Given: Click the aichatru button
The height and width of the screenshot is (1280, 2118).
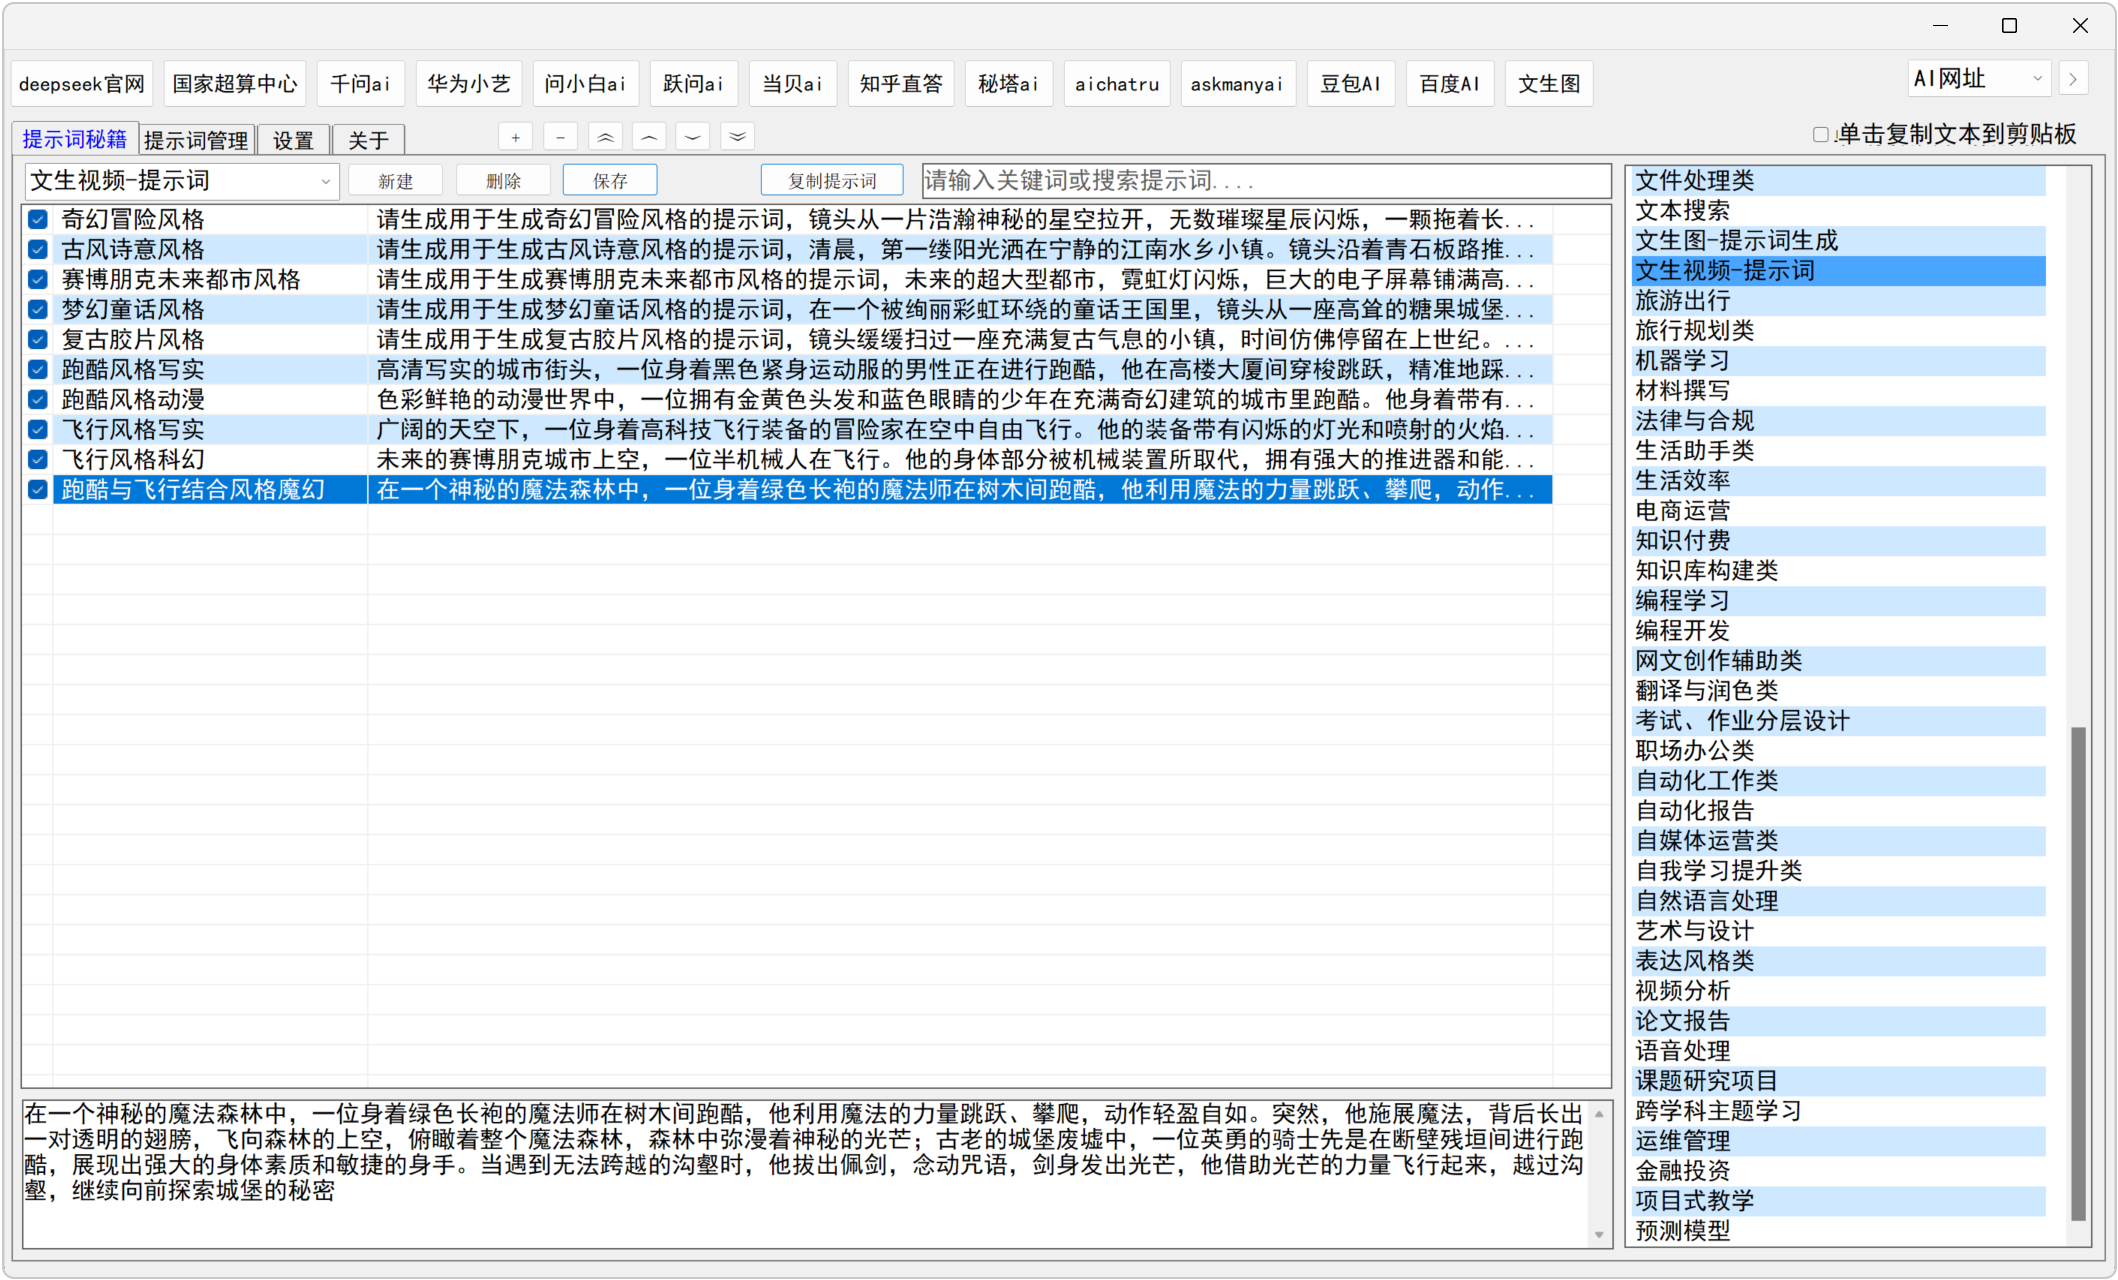Looking at the screenshot, I should pyautogui.click(x=1117, y=84).
